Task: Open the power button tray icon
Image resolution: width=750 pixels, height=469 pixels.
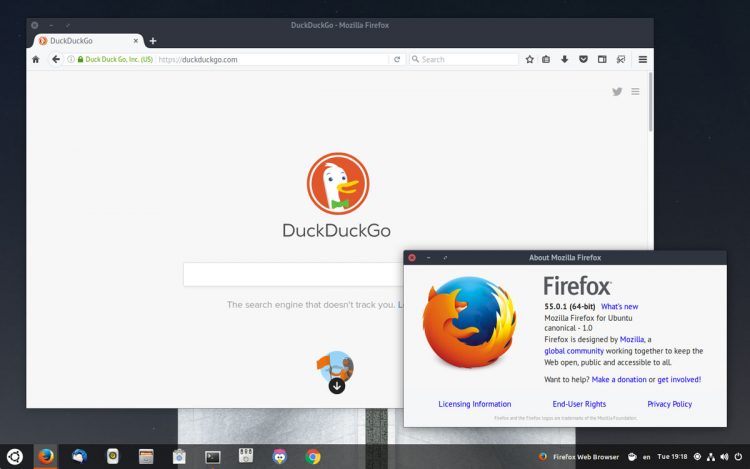Action: pyautogui.click(x=738, y=457)
